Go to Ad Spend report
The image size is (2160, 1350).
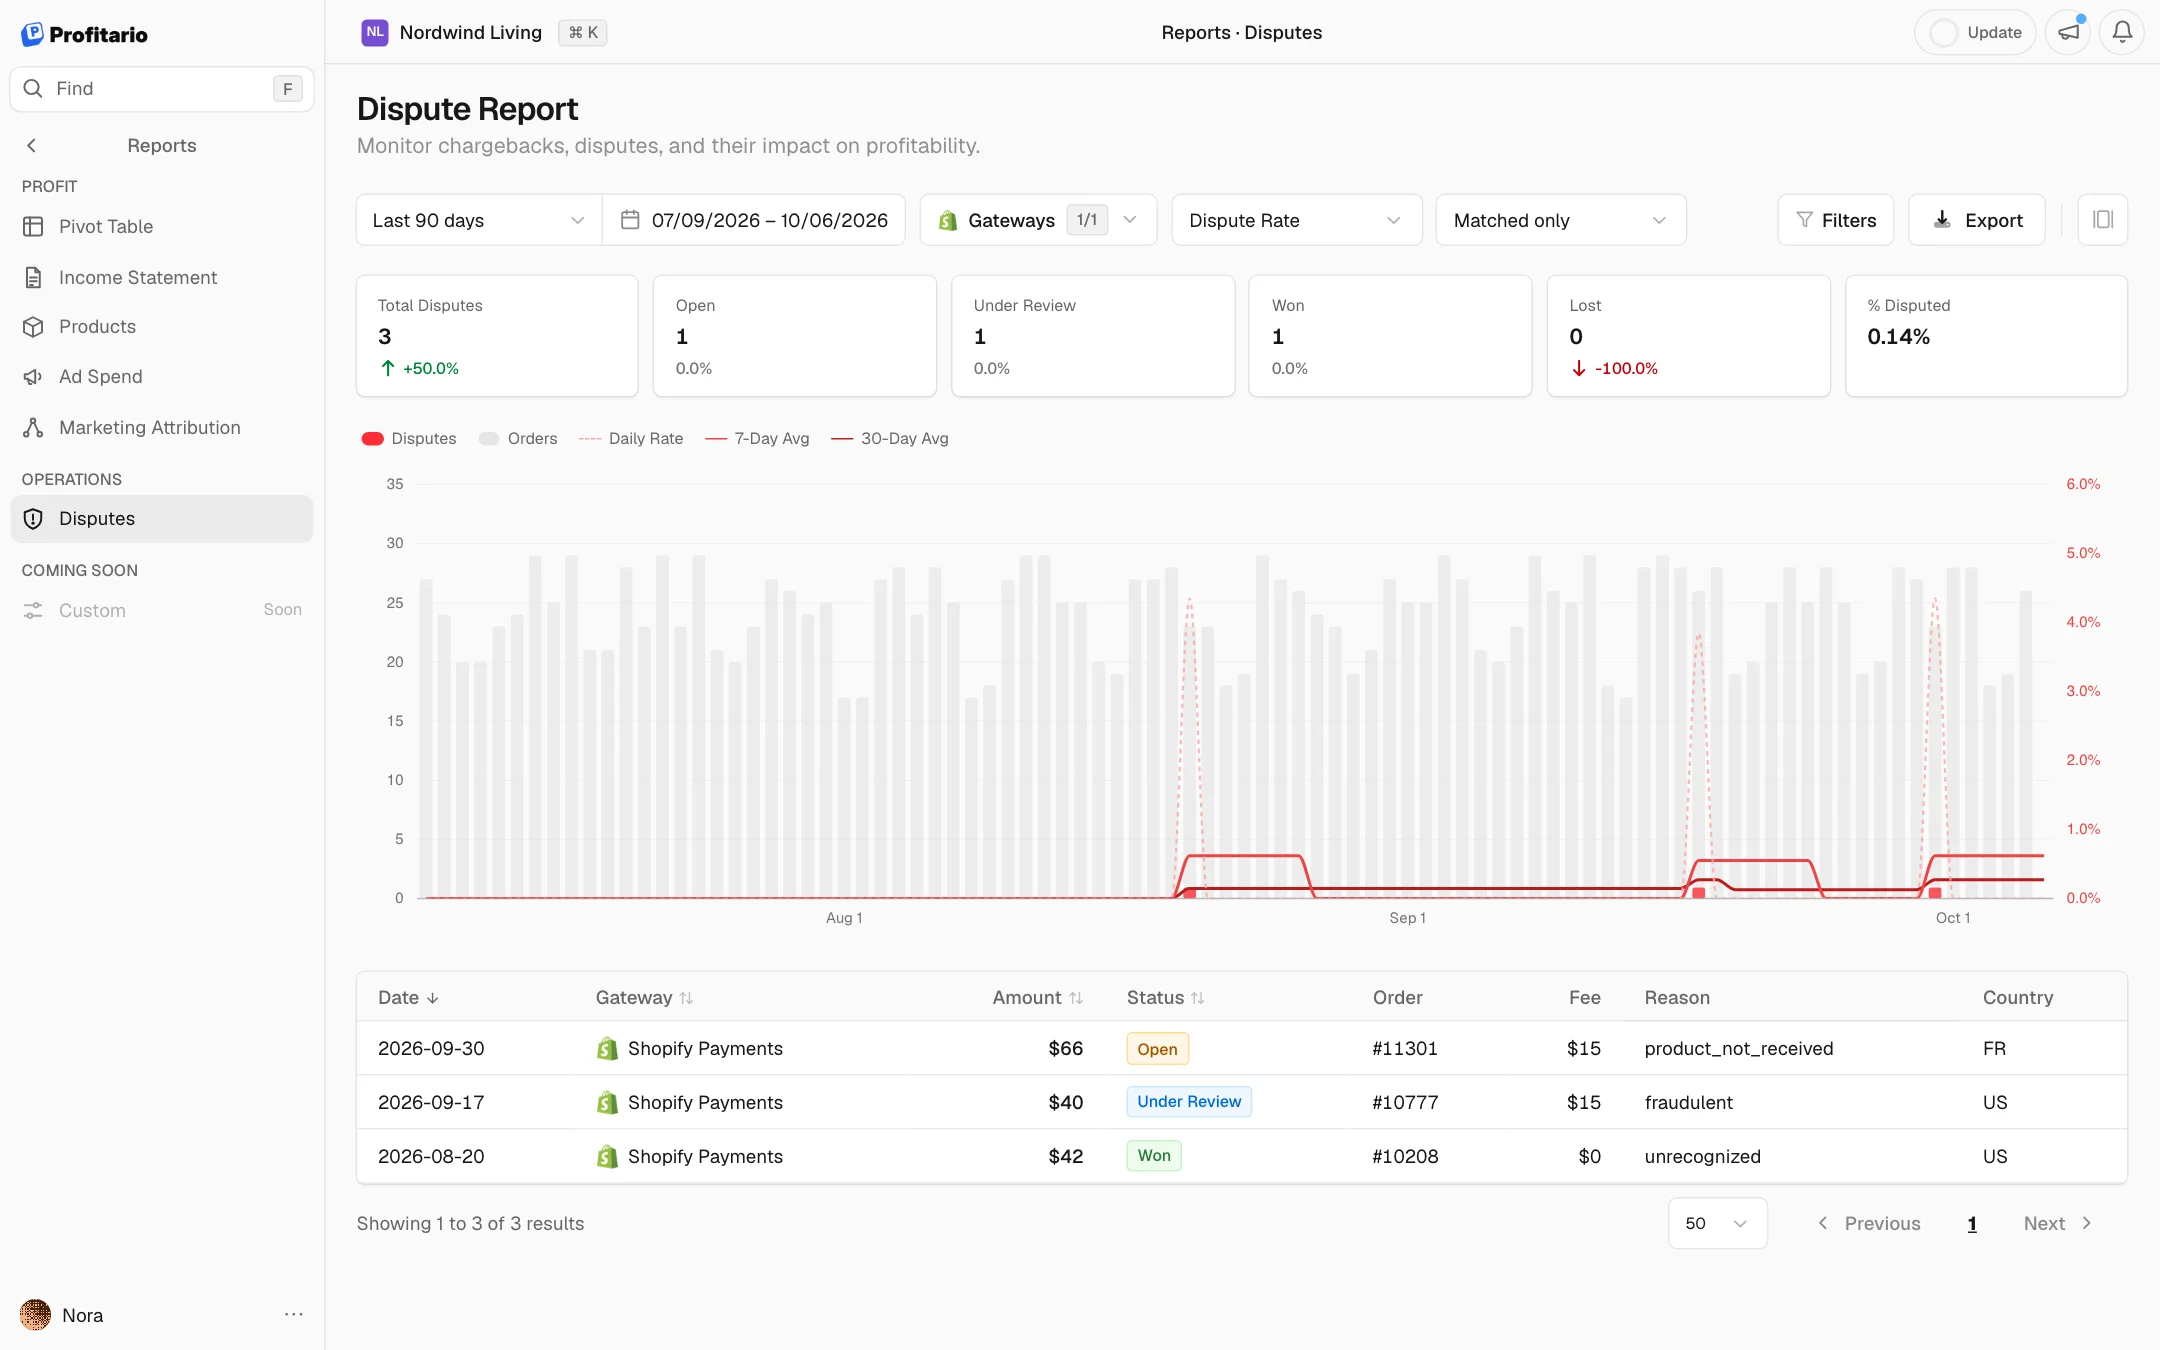coord(162,376)
